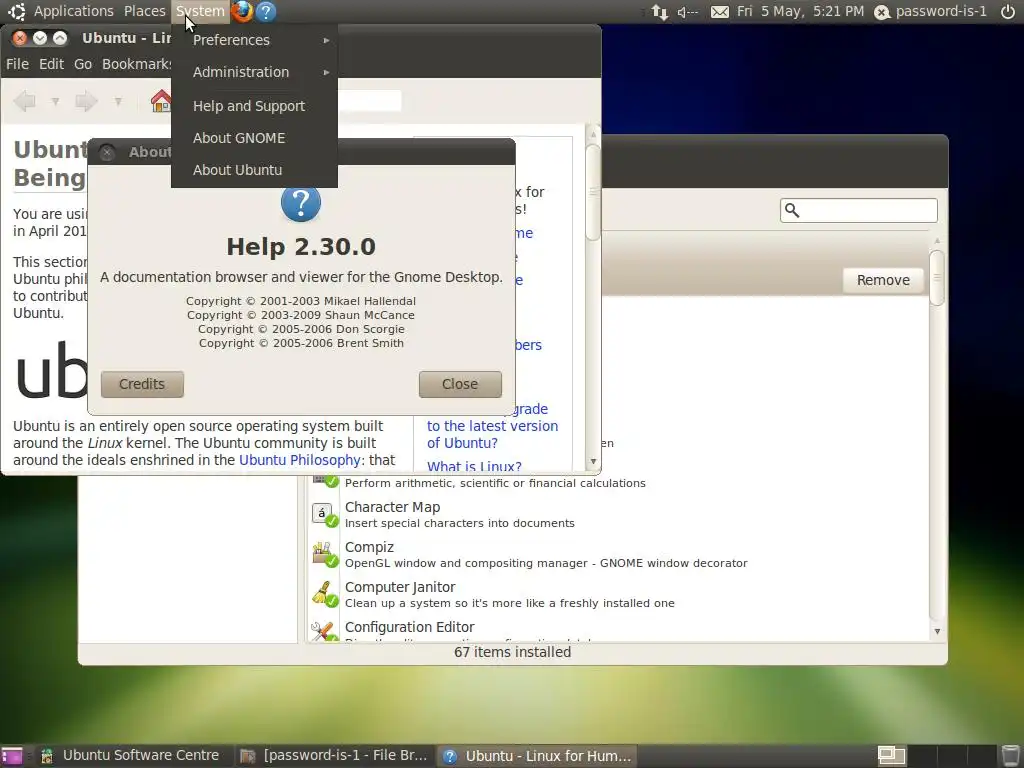Follow the What is Linux? link

click(474, 466)
